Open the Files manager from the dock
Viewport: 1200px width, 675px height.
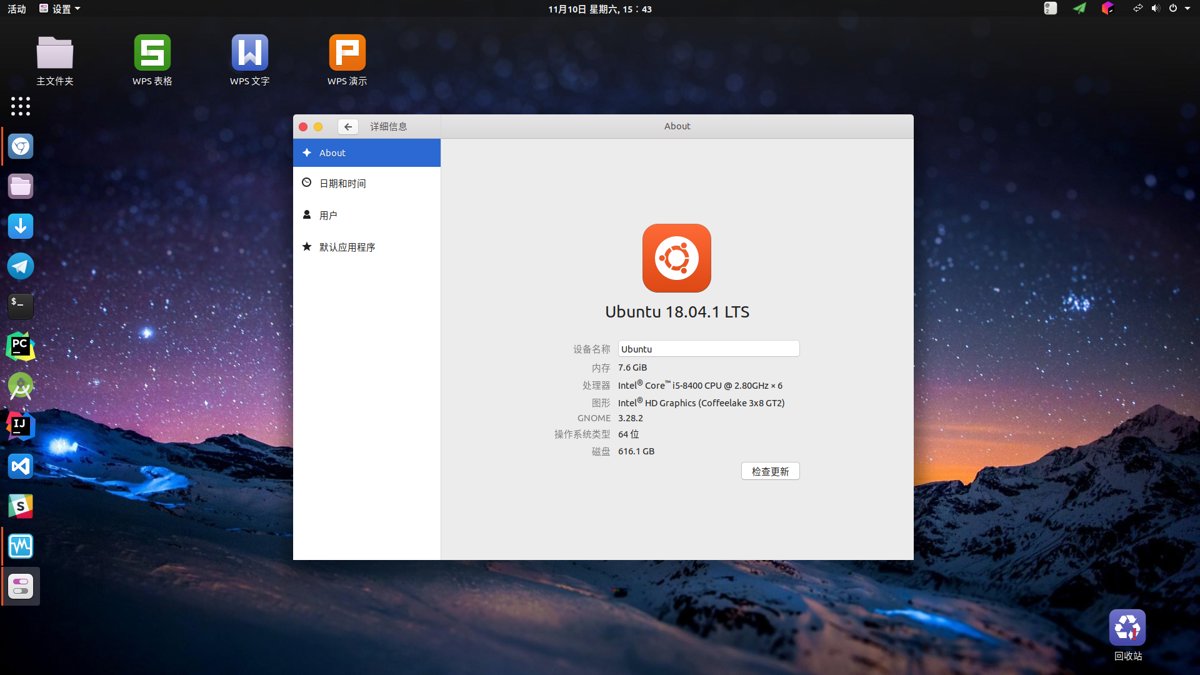pos(21,186)
